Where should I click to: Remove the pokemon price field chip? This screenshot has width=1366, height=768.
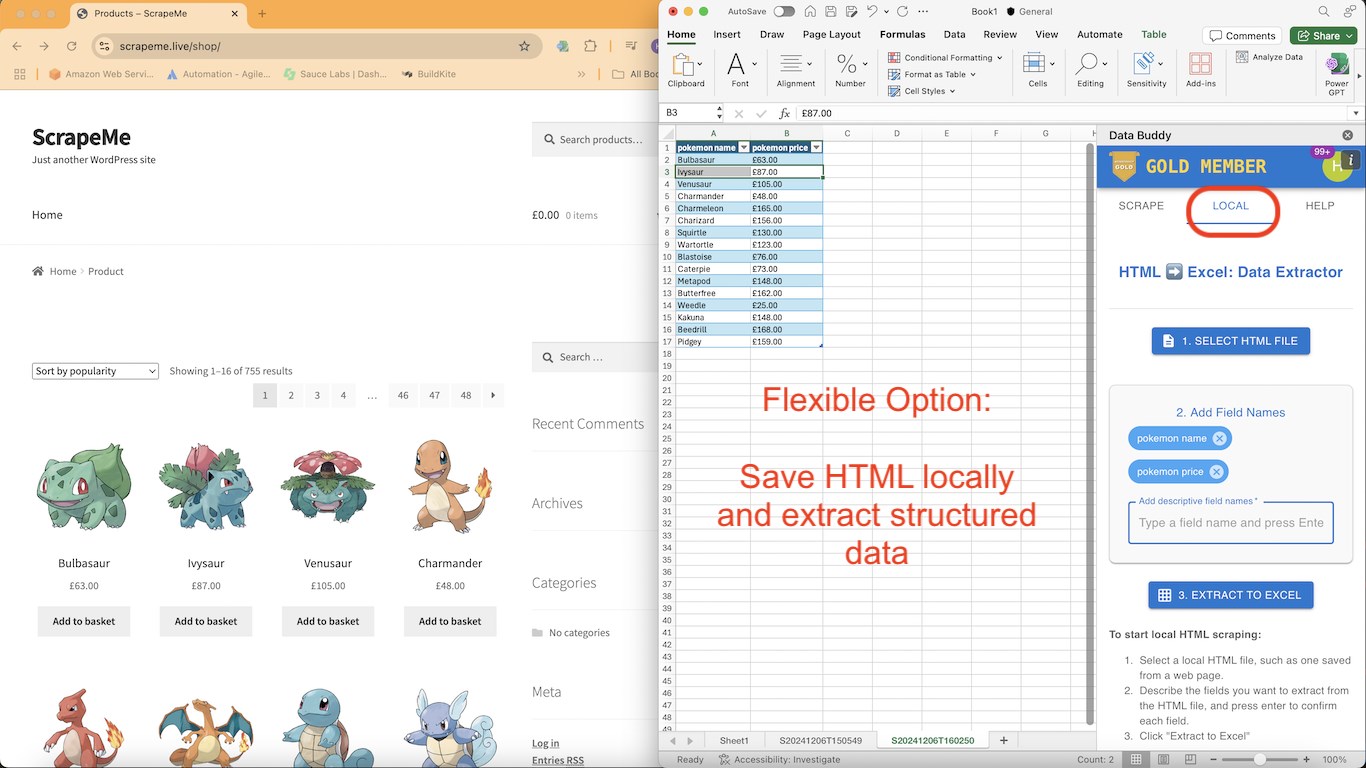tap(1216, 472)
